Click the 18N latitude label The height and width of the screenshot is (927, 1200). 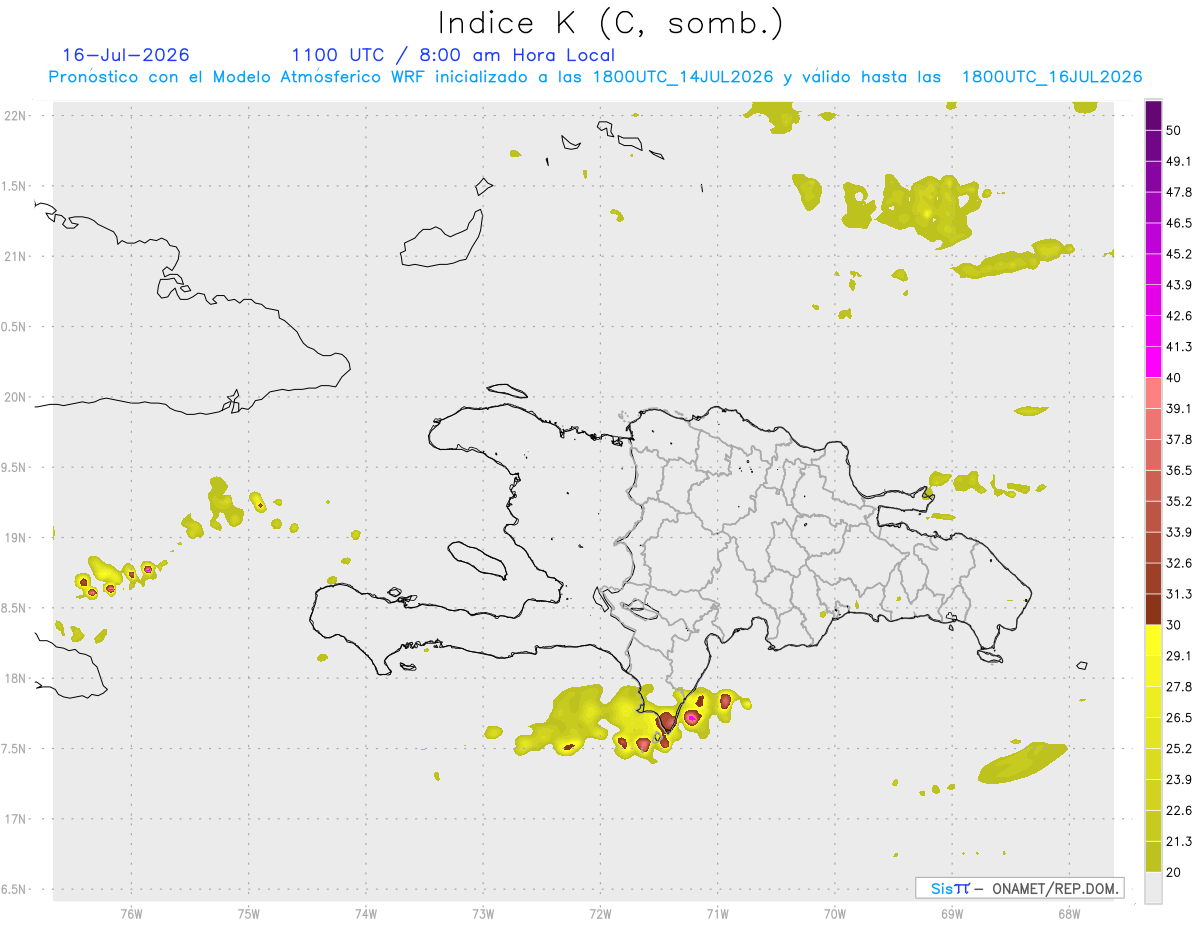coord(17,679)
